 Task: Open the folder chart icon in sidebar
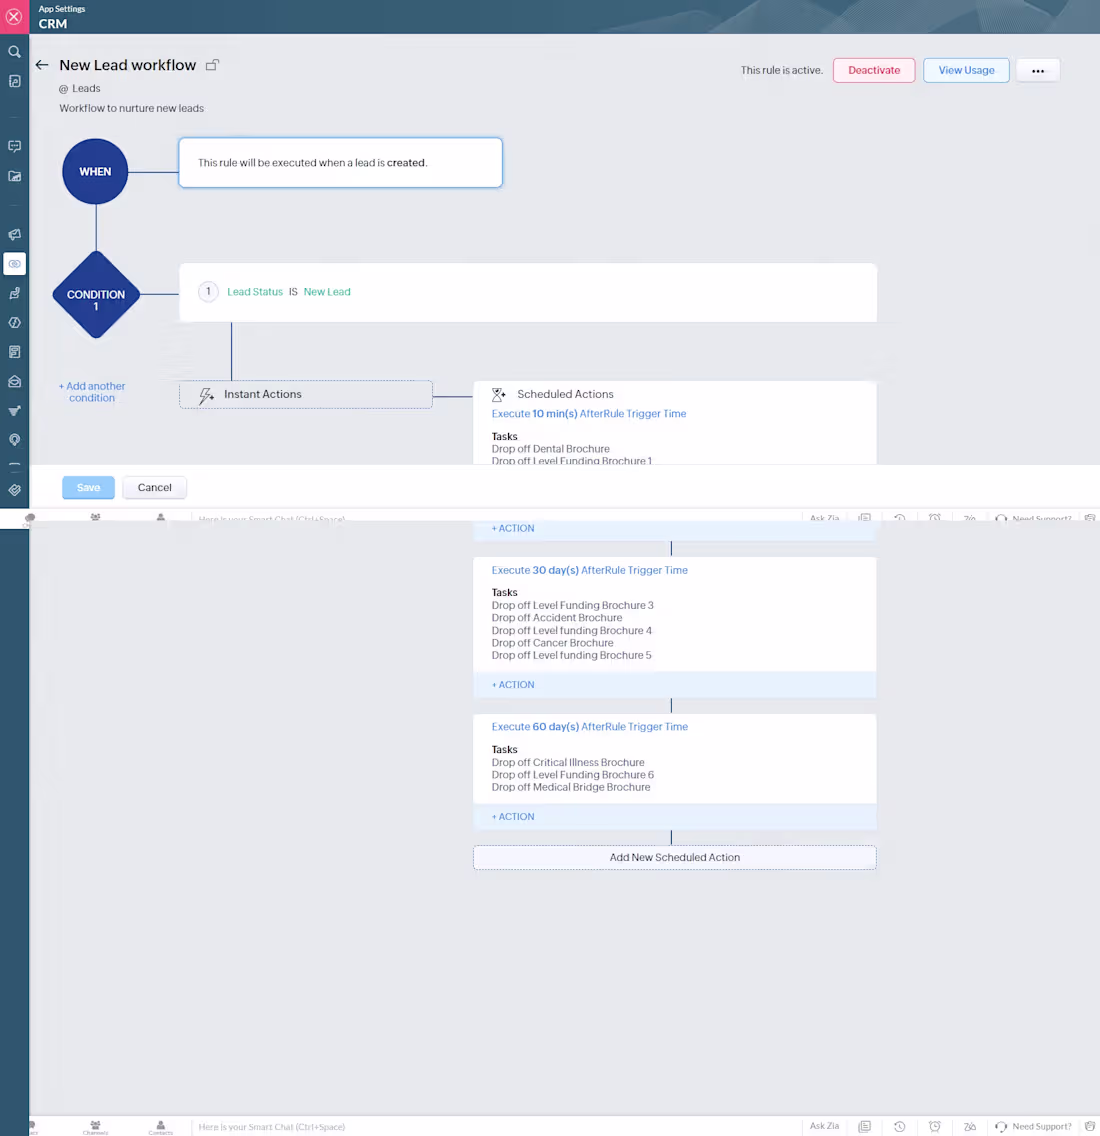[x=14, y=176]
